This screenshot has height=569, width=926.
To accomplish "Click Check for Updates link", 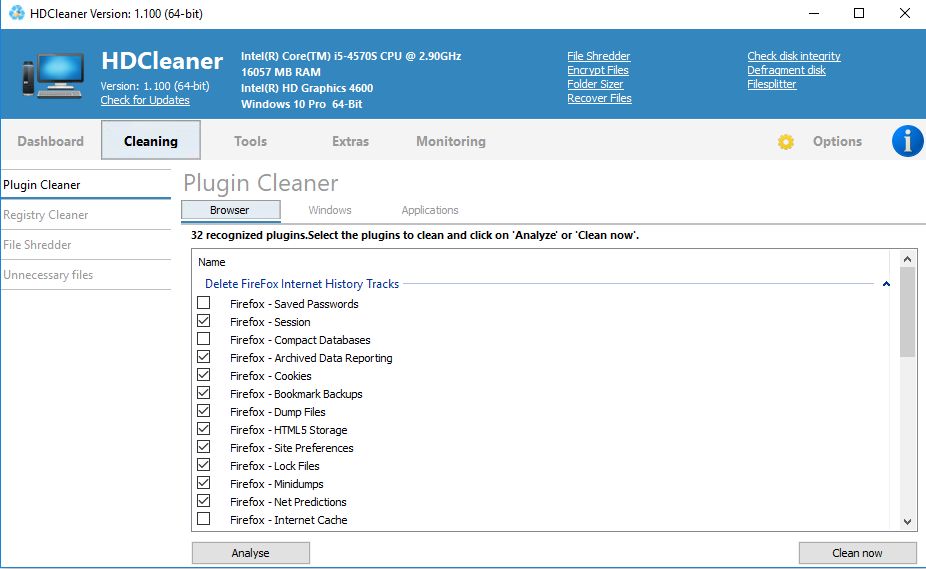I will 145,100.
